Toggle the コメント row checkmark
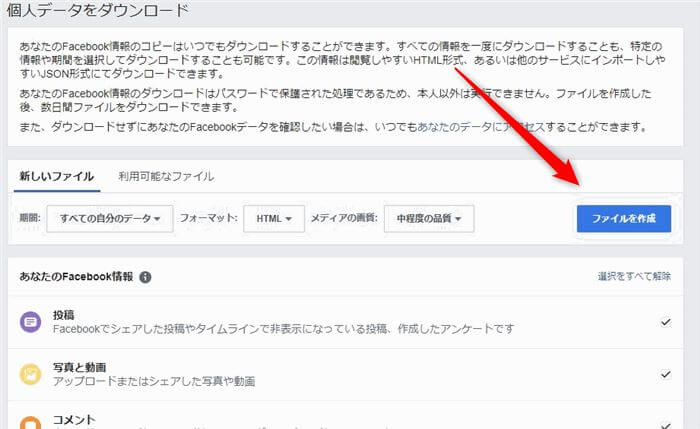700x429 pixels. (666, 425)
